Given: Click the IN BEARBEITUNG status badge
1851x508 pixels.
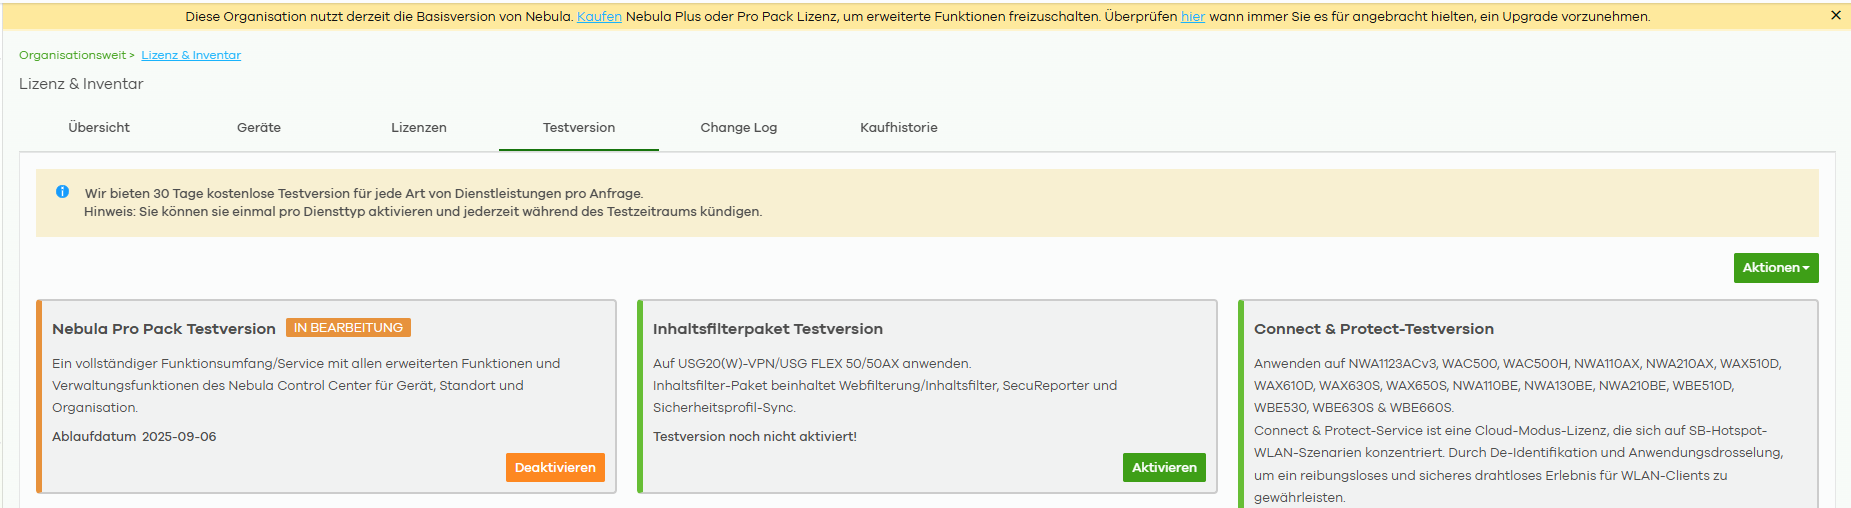Looking at the screenshot, I should [348, 328].
